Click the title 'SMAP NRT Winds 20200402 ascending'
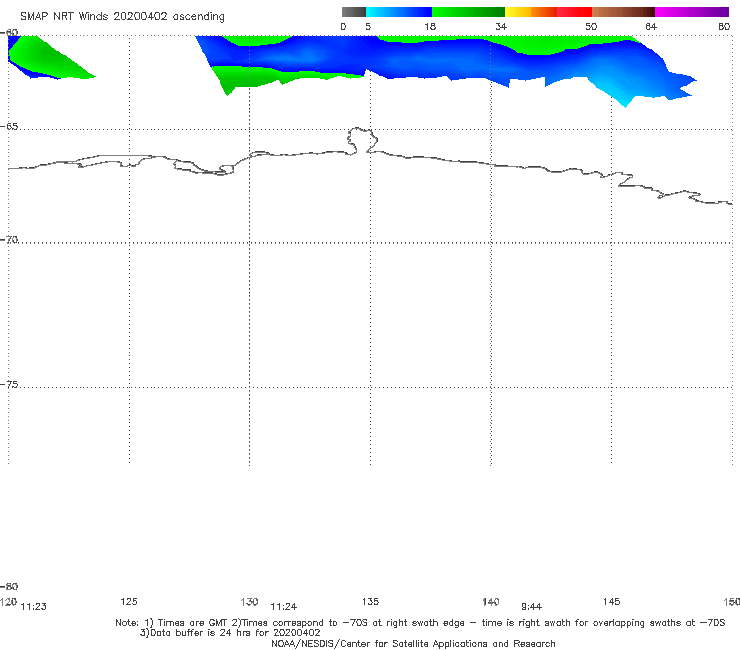The image size is (740, 650). coord(122,16)
